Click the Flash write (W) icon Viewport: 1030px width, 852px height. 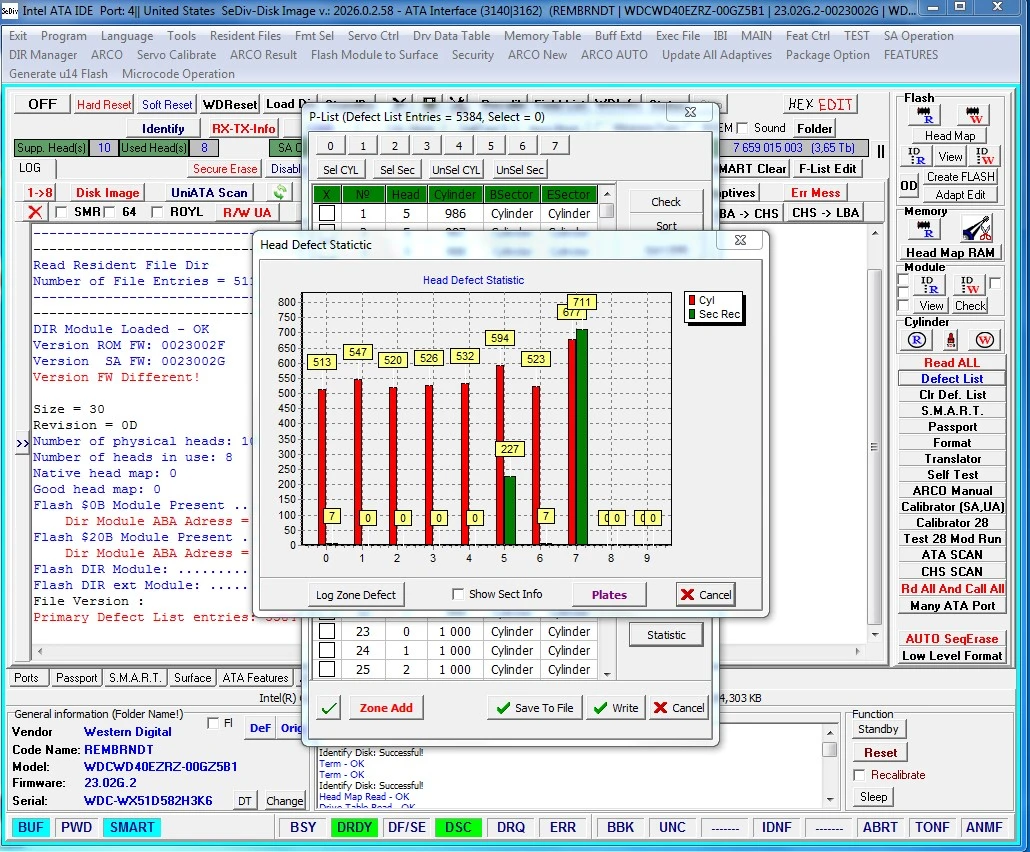(x=974, y=115)
